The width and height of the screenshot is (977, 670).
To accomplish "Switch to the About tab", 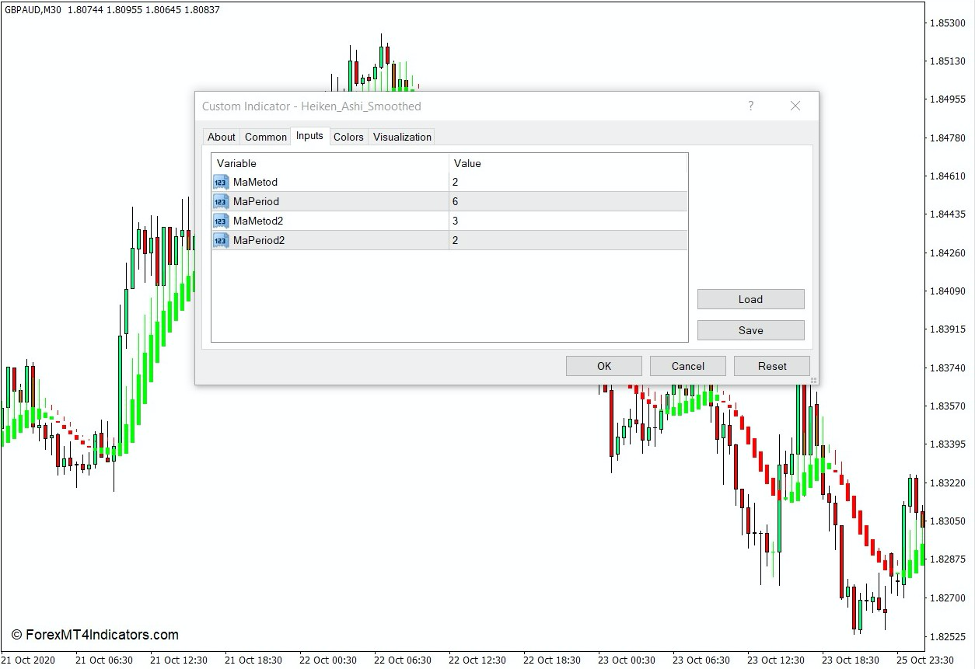I will [221, 137].
